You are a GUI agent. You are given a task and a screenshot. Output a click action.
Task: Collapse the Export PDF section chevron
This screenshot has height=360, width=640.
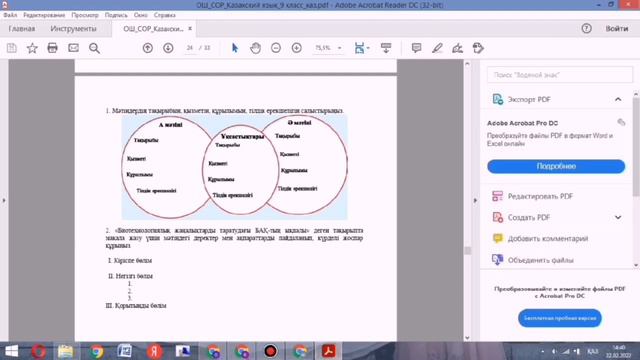click(618, 99)
